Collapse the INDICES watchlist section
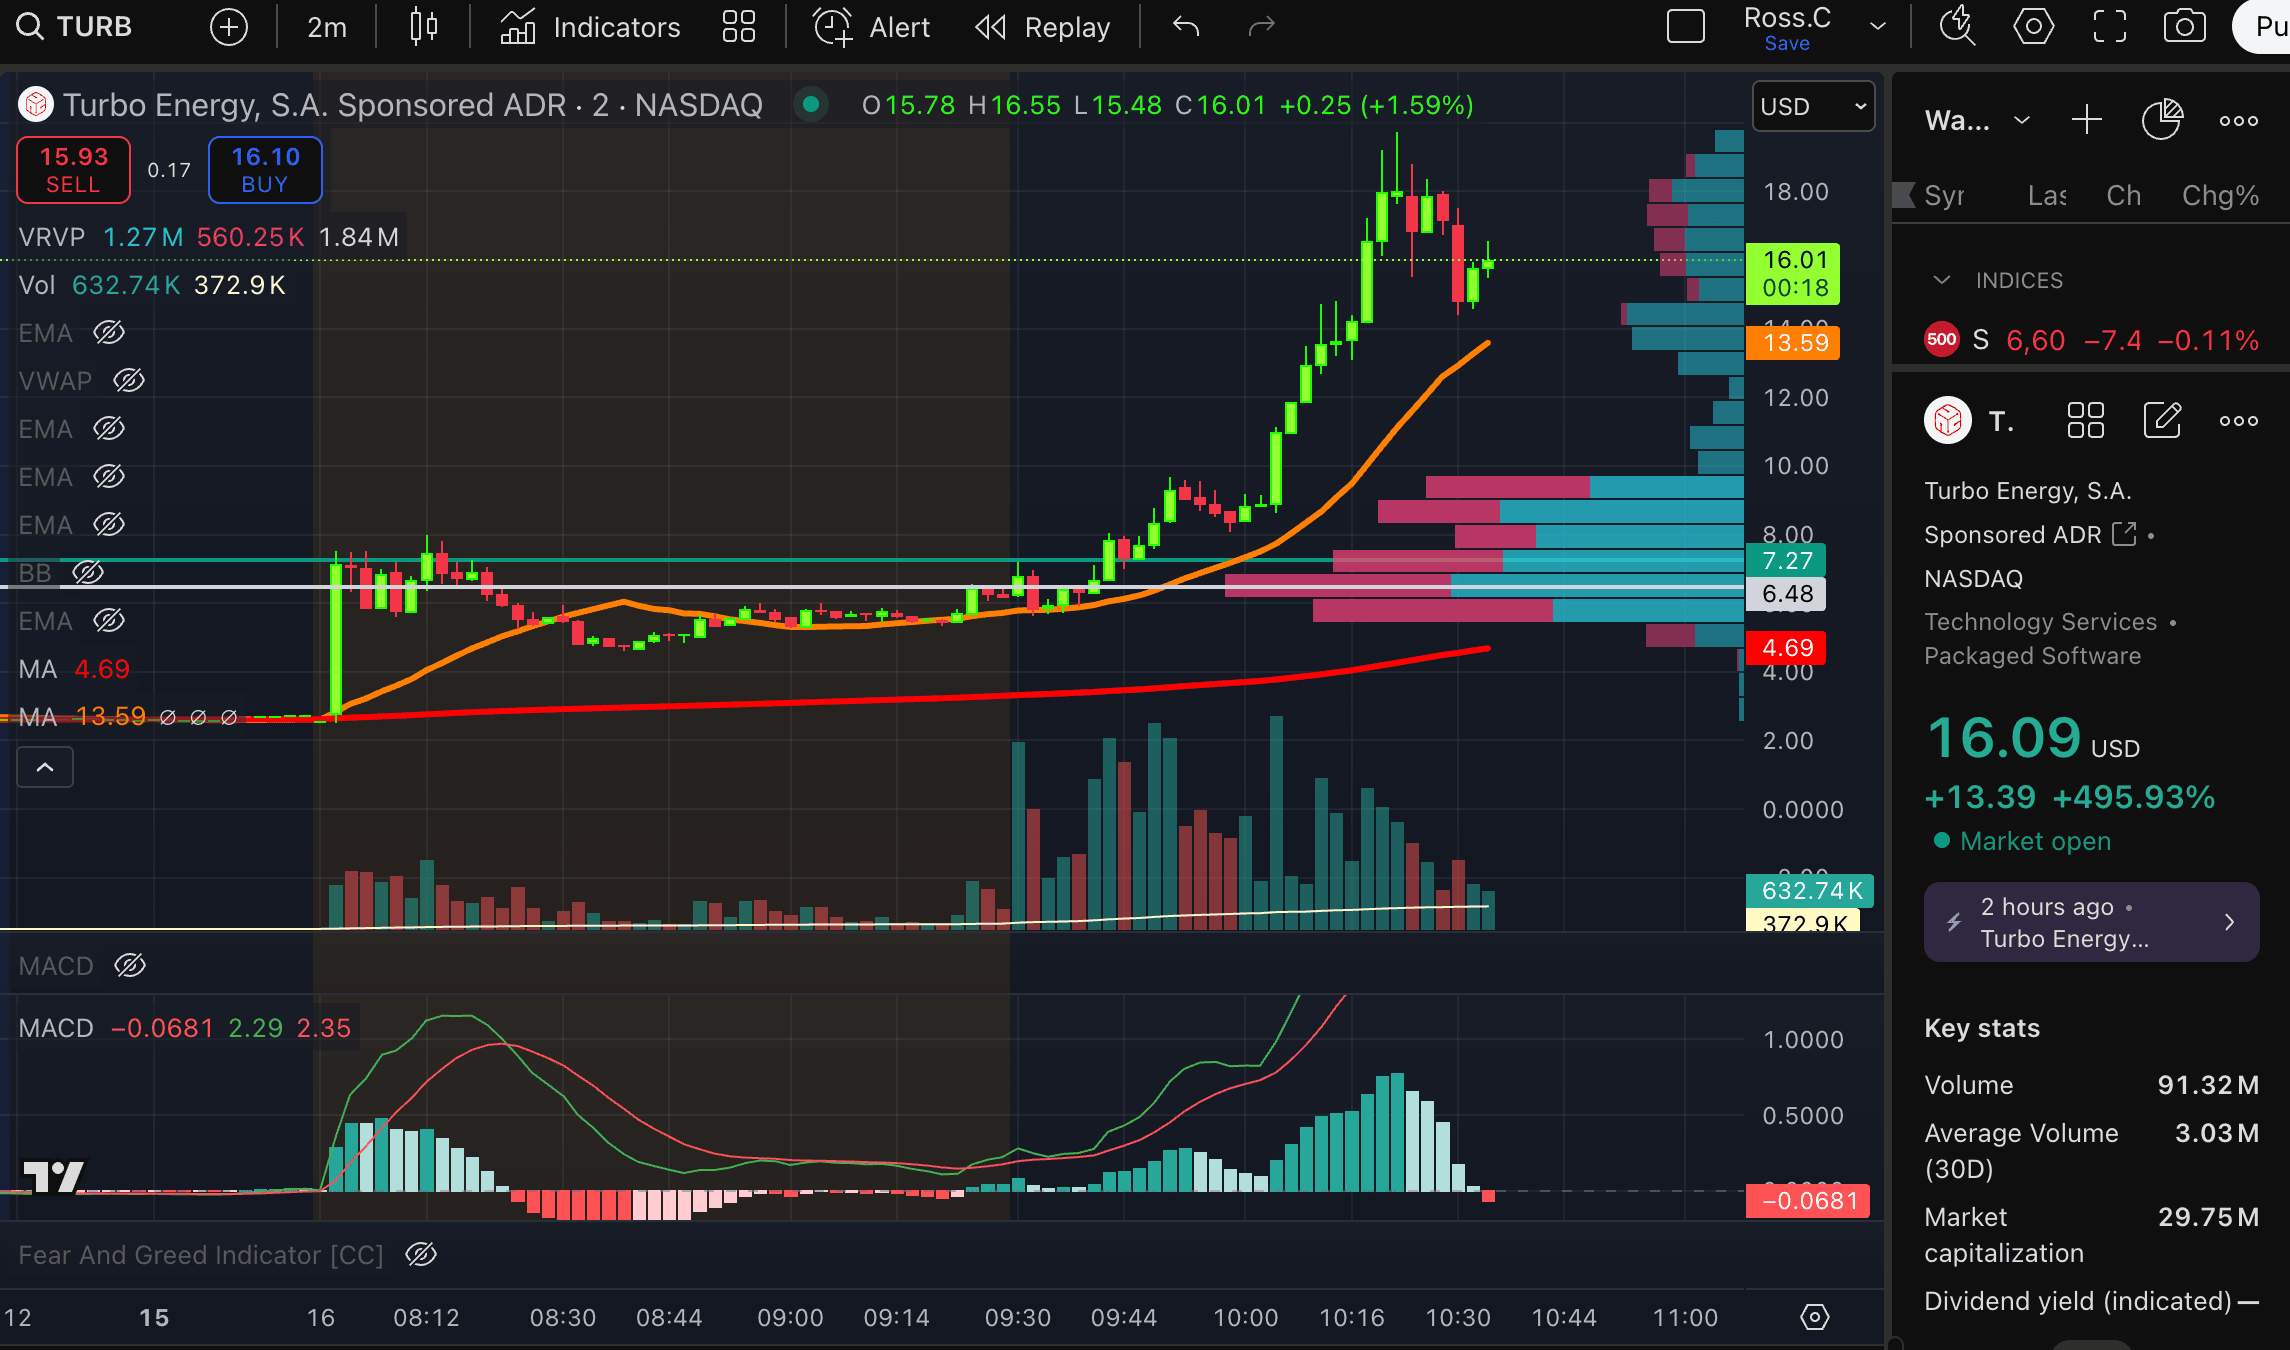This screenshot has width=2290, height=1350. [1942, 281]
